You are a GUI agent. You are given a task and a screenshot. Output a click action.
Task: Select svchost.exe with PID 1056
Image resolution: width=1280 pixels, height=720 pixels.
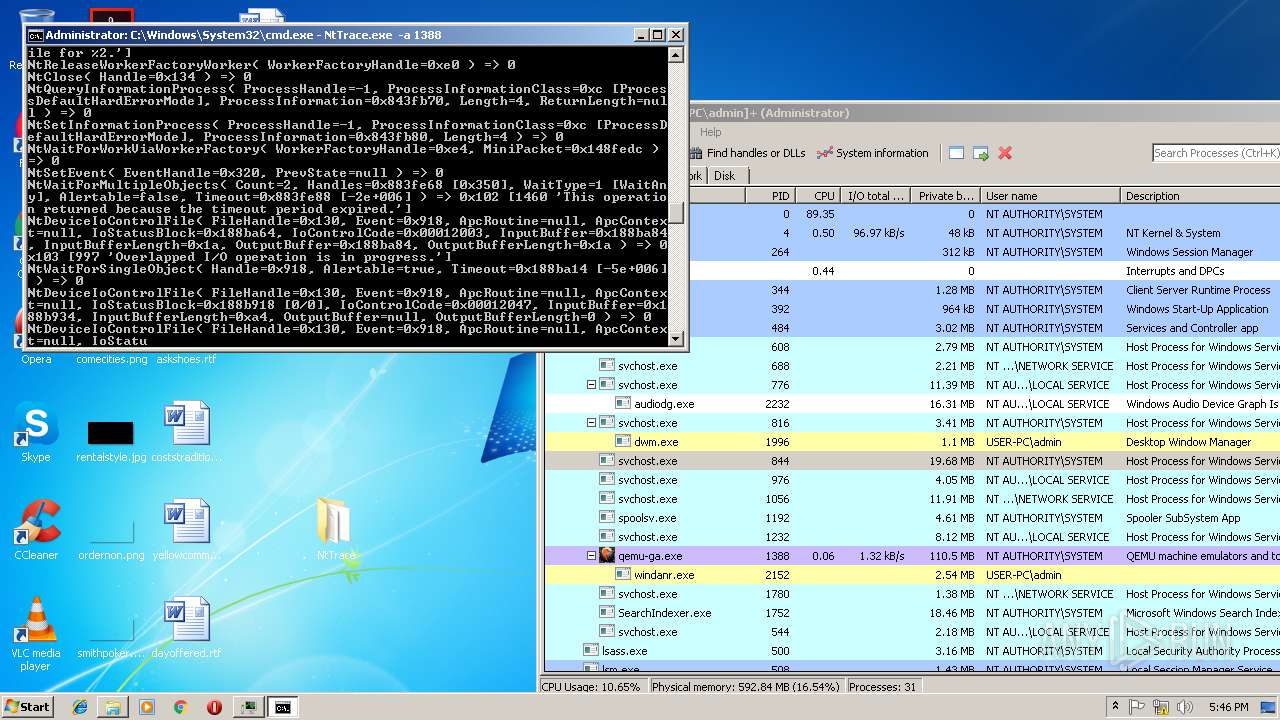(x=912, y=499)
